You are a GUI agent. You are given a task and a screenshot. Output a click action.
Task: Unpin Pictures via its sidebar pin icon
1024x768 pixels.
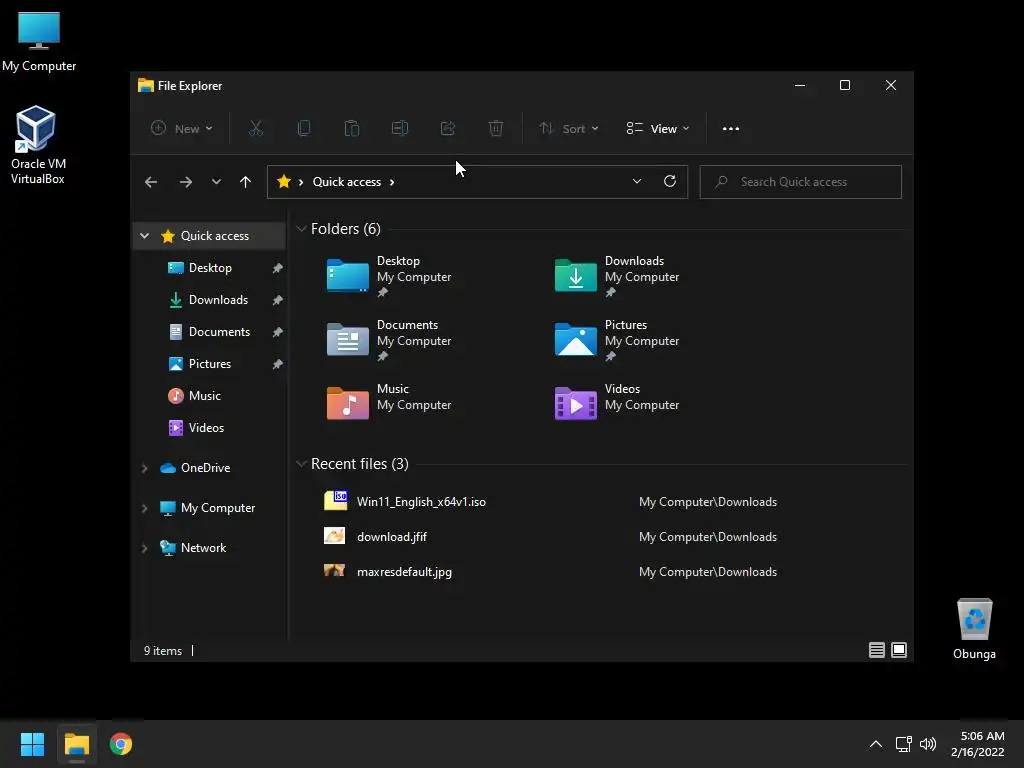click(x=277, y=364)
